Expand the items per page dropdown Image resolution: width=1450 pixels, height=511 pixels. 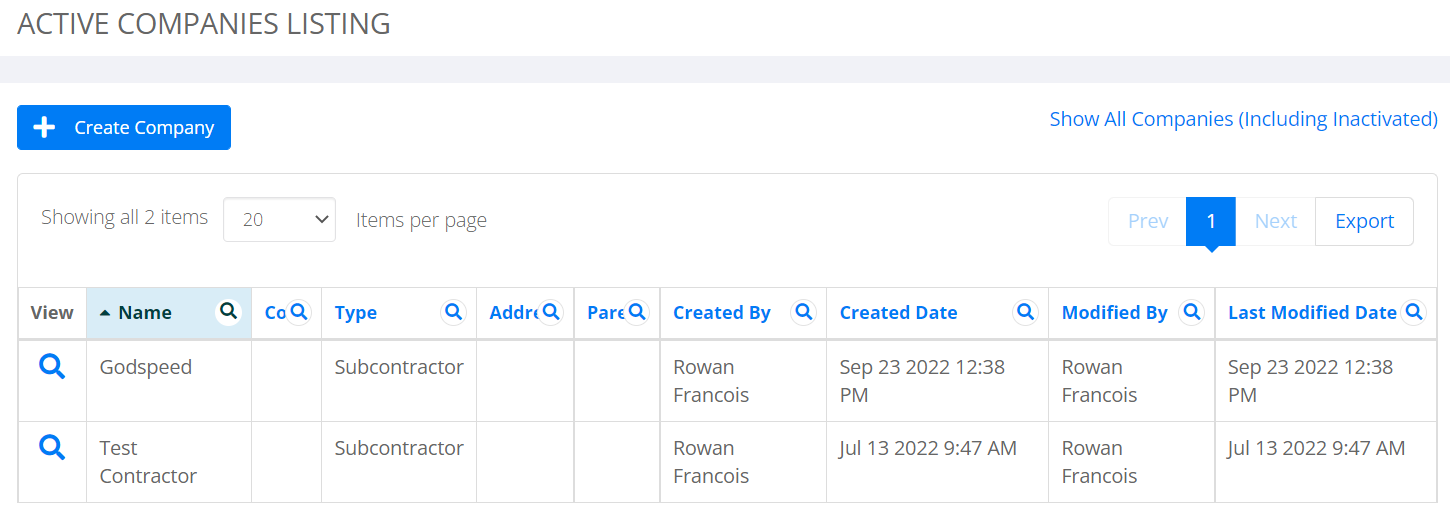[279, 219]
